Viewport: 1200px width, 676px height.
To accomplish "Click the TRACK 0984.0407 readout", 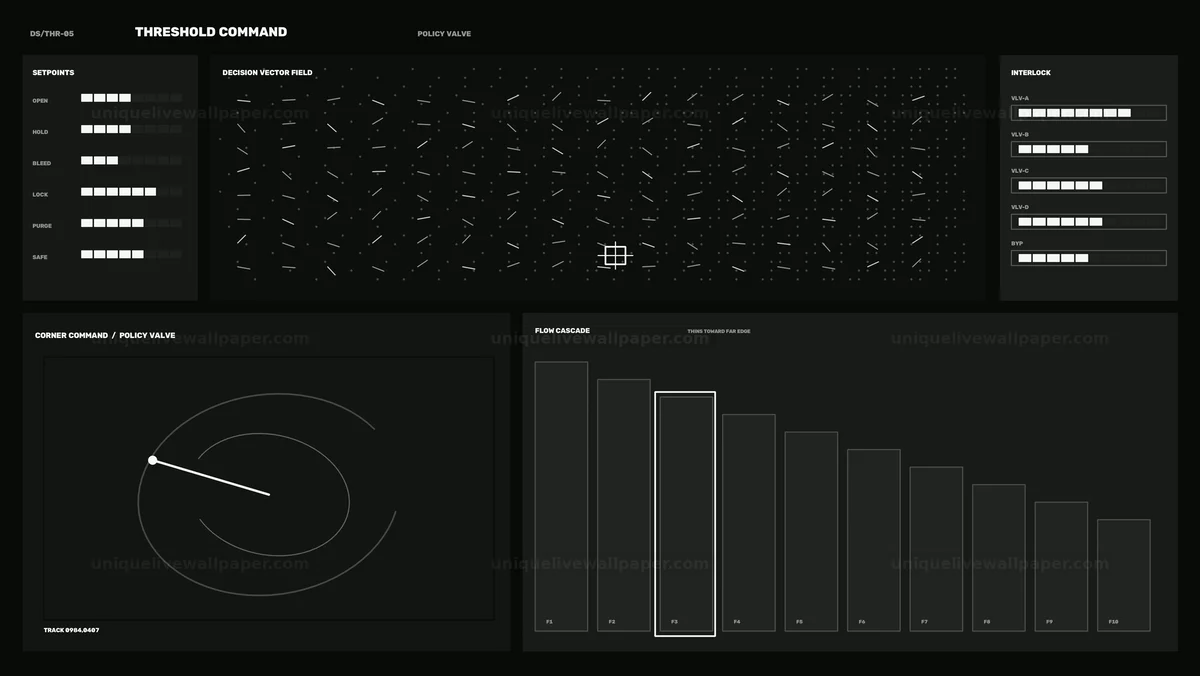I will [x=71, y=630].
